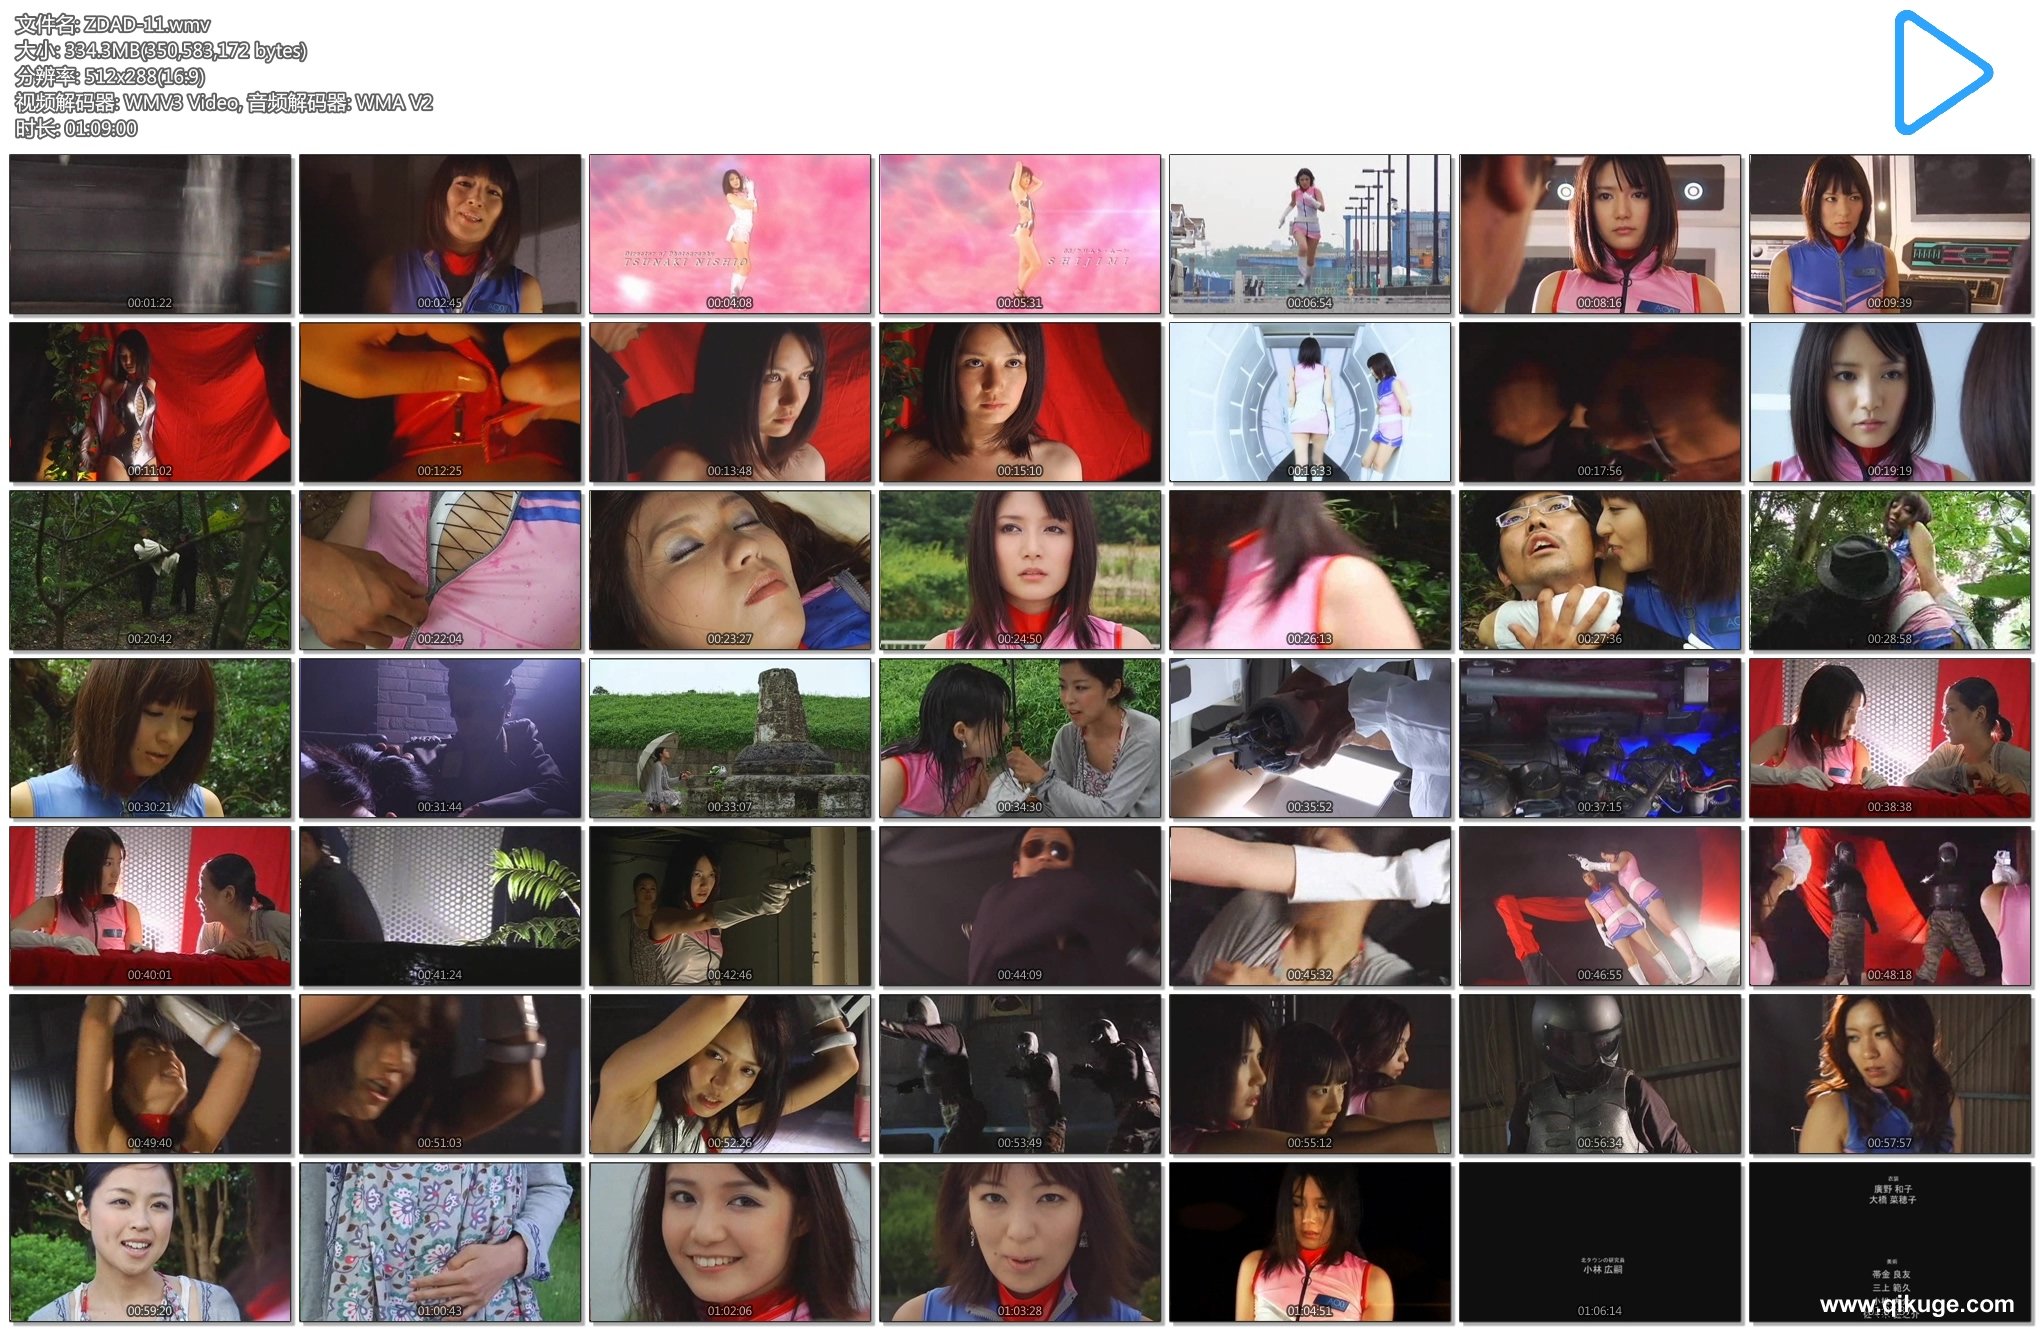Select the frame timestamped 00:24:50
2040x1332 pixels.
[x=1020, y=570]
